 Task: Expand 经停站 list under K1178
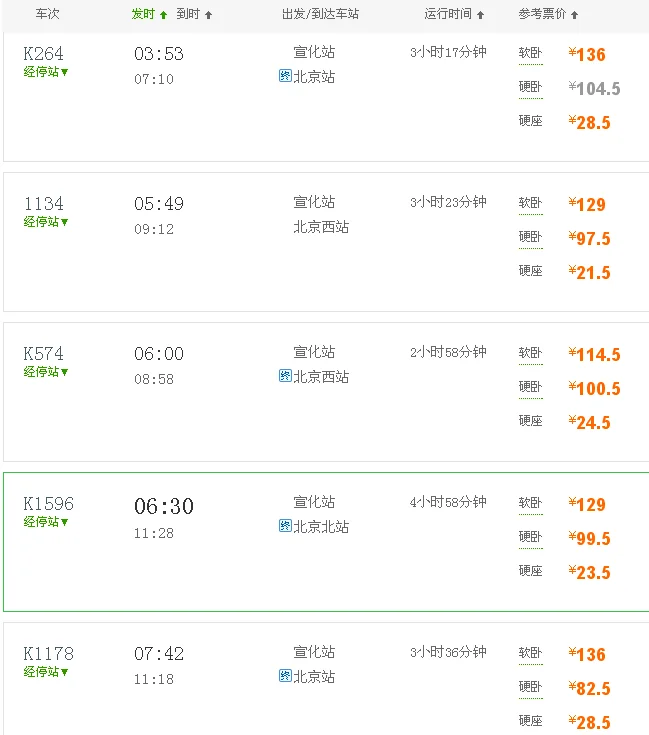47,672
